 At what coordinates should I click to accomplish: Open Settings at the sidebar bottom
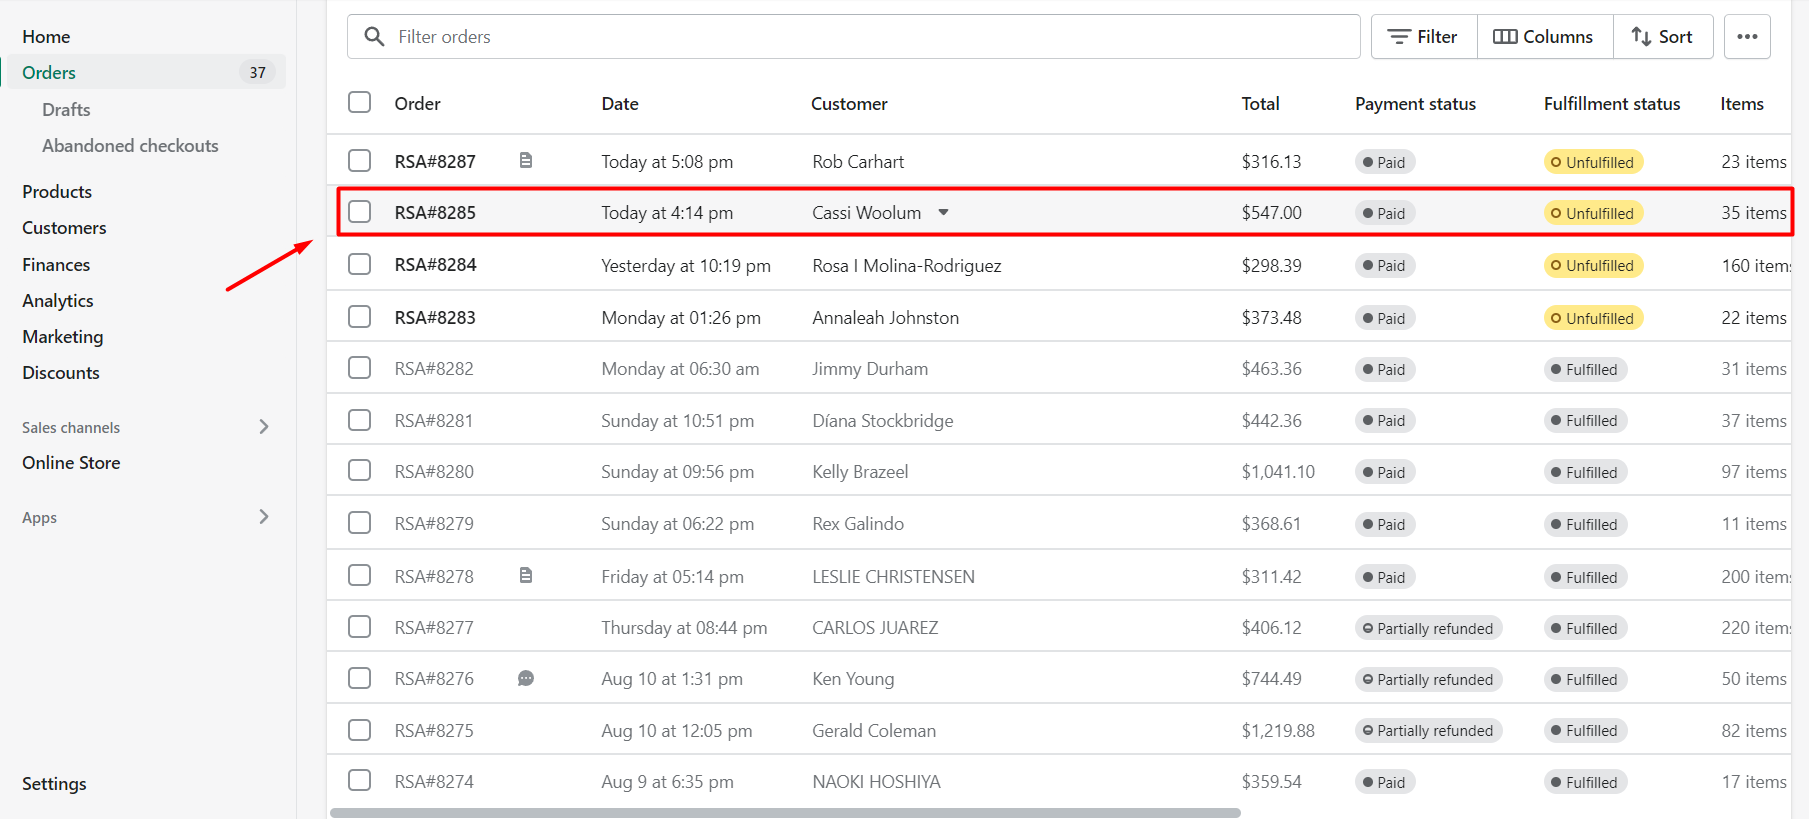[54, 784]
